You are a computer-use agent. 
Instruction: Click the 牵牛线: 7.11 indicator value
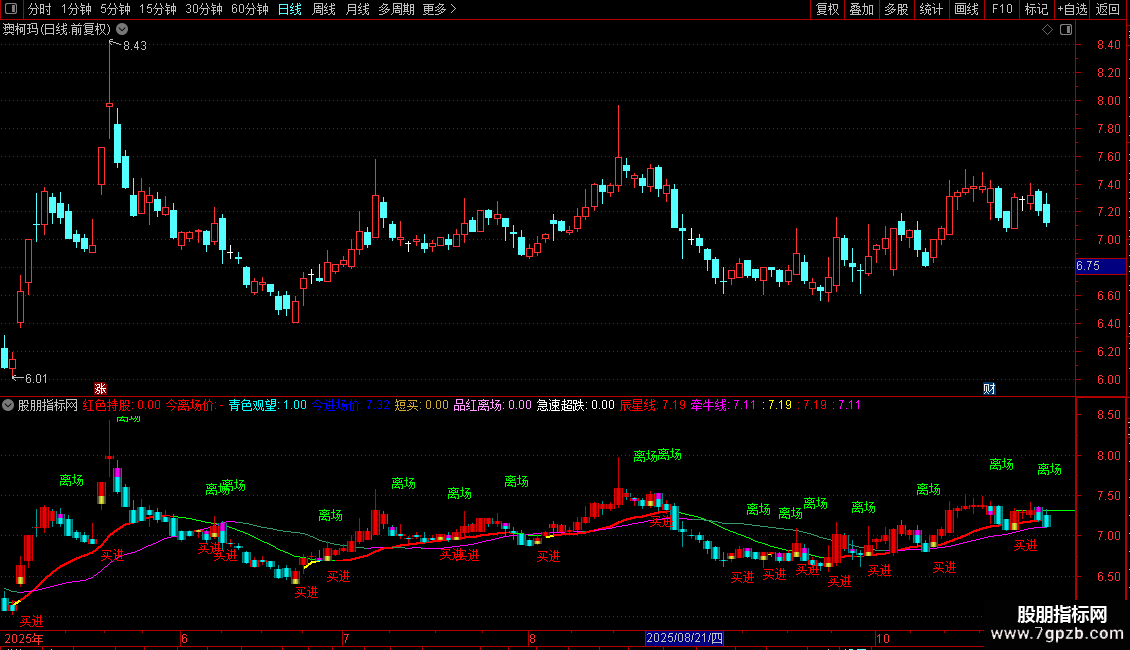coord(723,405)
